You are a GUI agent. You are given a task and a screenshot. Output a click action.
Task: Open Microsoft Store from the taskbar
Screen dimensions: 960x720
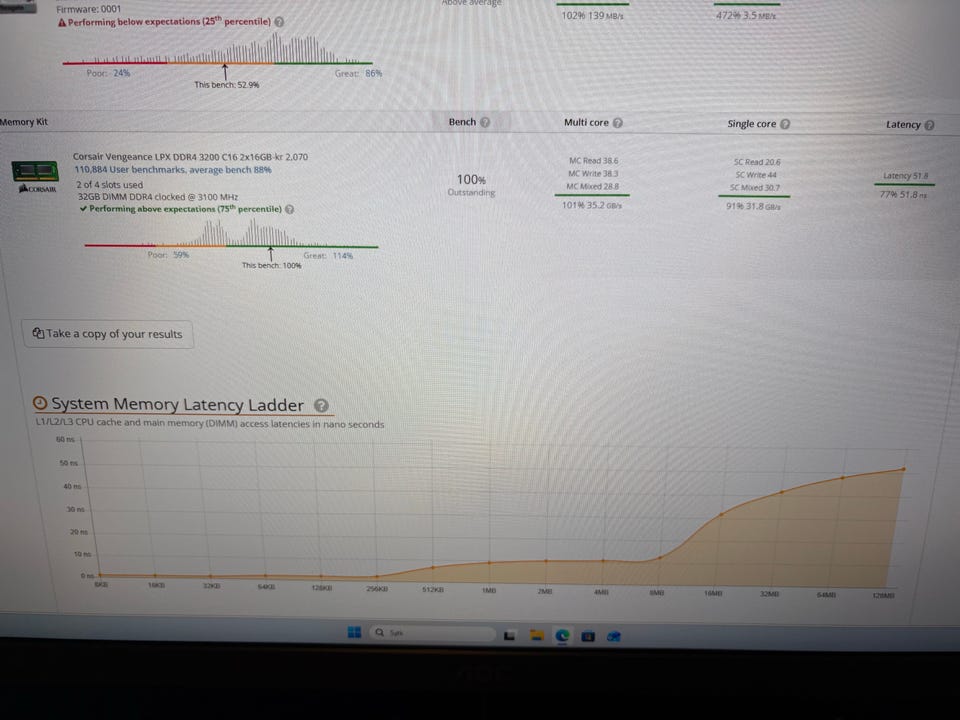tap(588, 636)
